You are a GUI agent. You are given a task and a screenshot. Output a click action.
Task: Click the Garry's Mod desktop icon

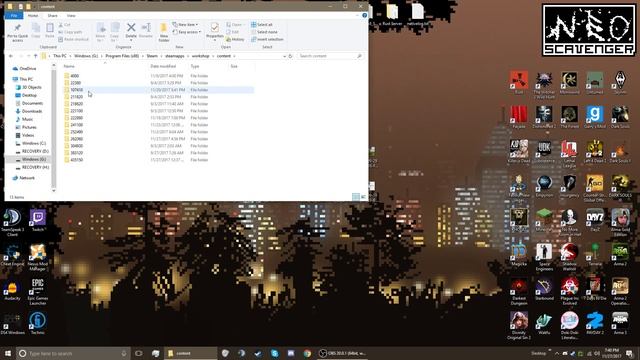pyautogui.click(x=595, y=117)
